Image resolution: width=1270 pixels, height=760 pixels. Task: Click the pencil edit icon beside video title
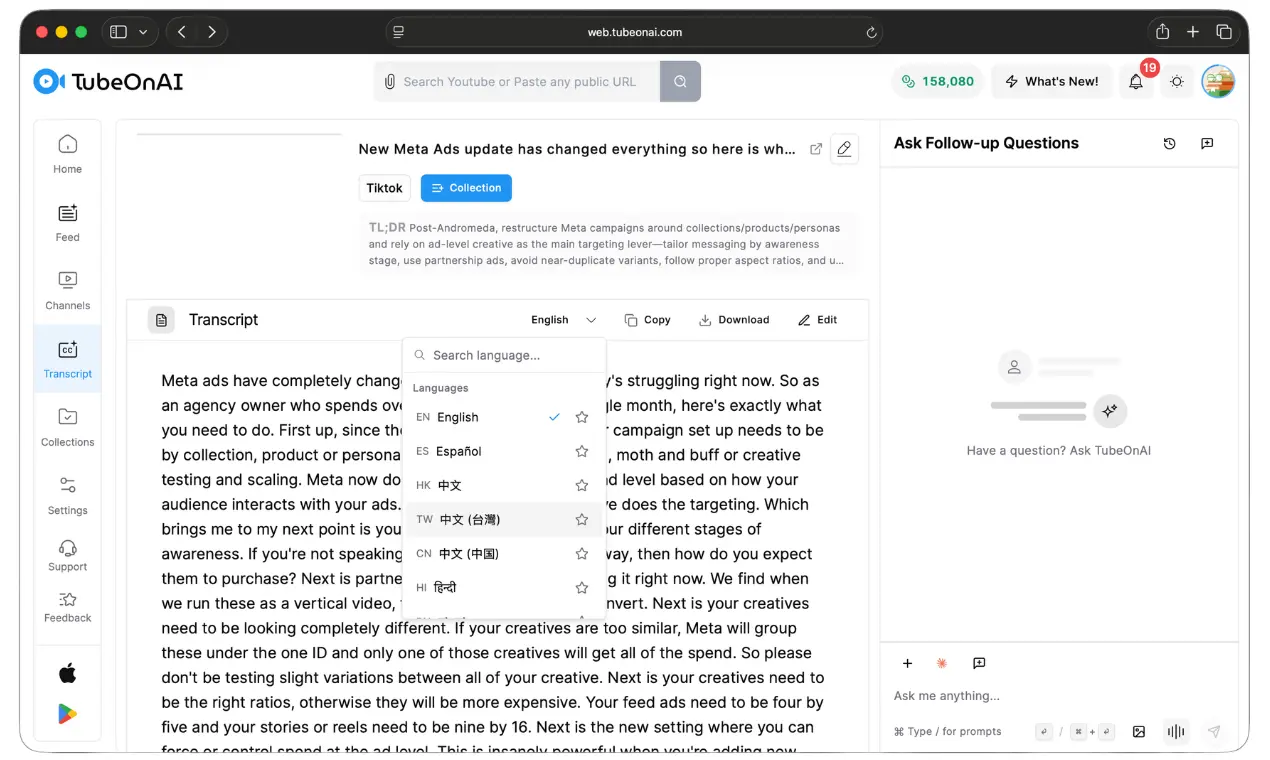pos(844,149)
